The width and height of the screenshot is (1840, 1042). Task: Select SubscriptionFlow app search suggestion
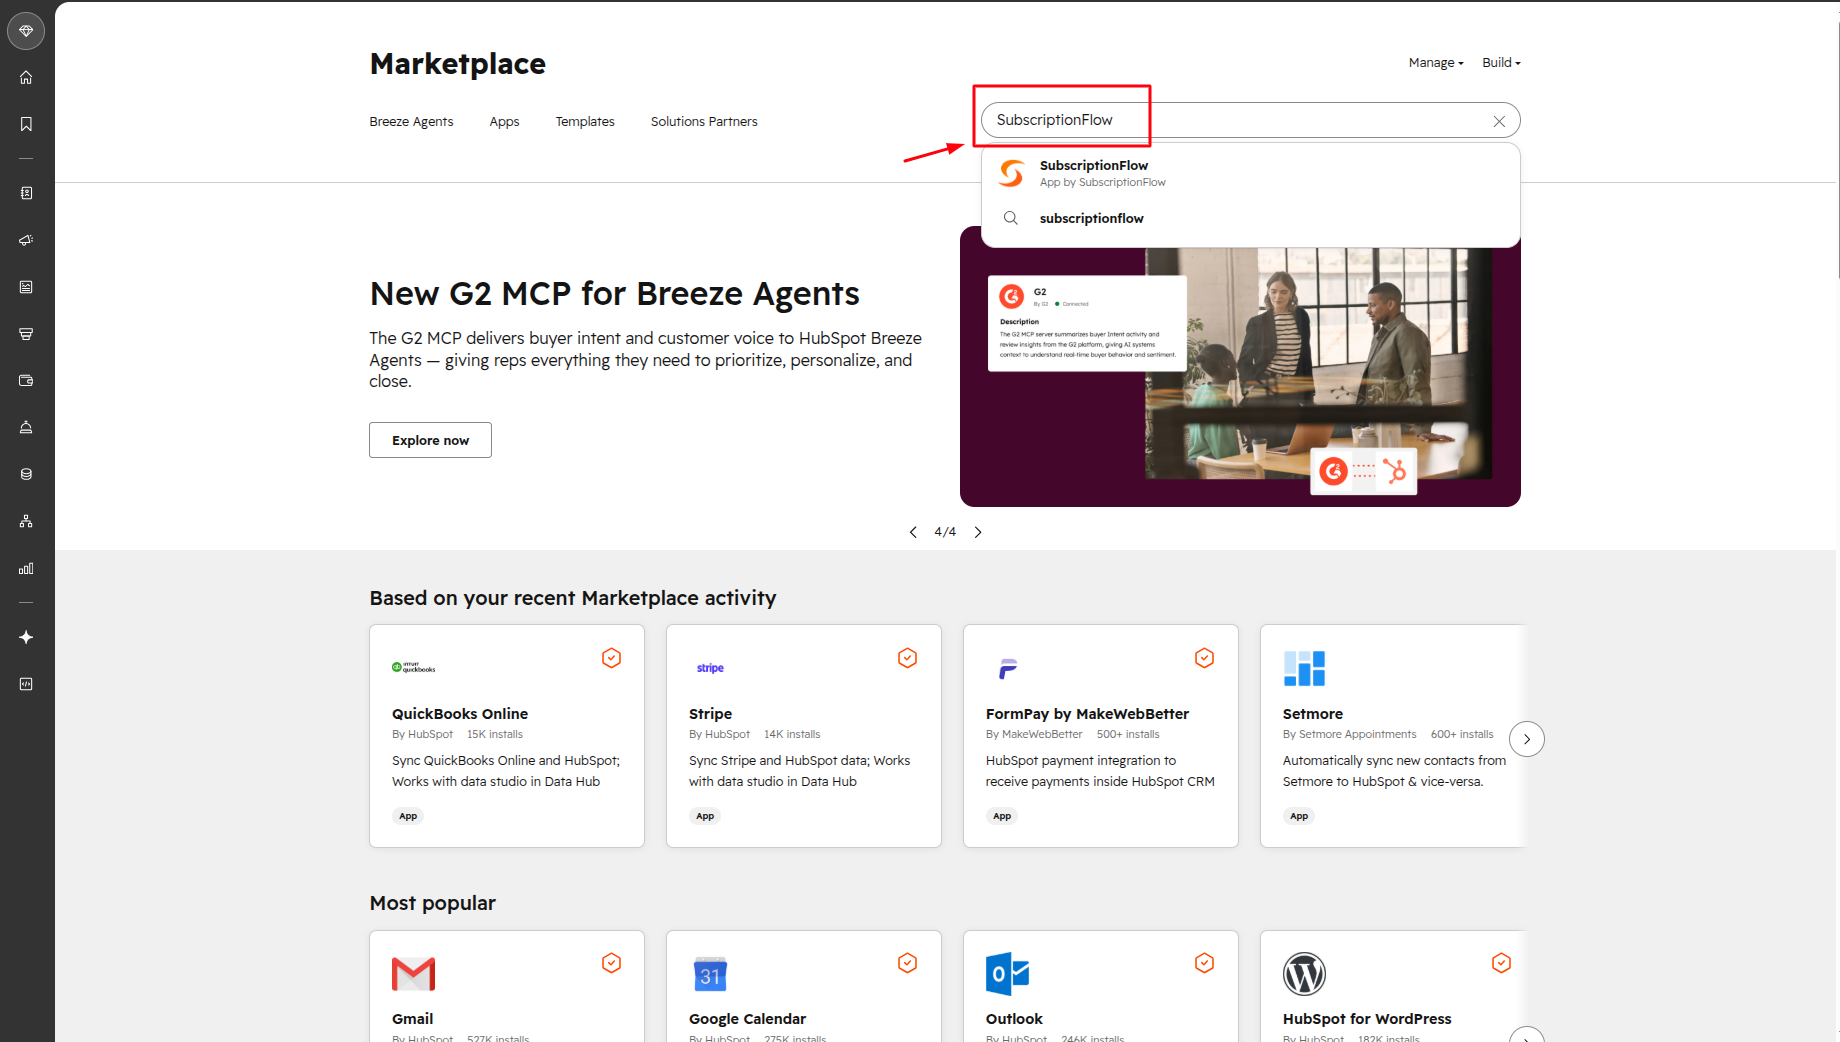(1250, 173)
